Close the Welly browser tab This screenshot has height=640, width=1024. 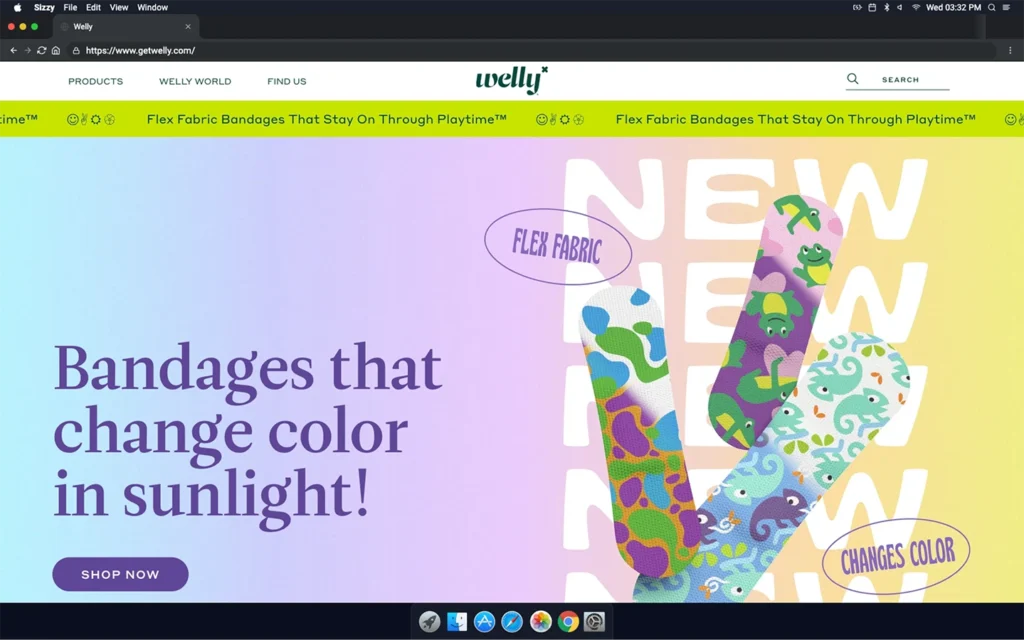(188, 27)
